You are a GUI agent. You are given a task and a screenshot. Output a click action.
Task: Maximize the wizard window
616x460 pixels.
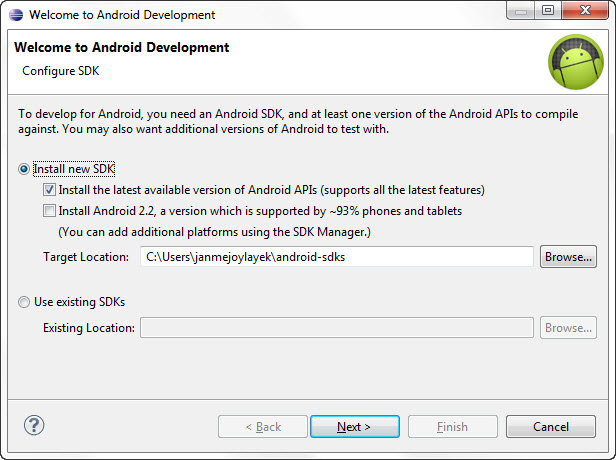548,11
